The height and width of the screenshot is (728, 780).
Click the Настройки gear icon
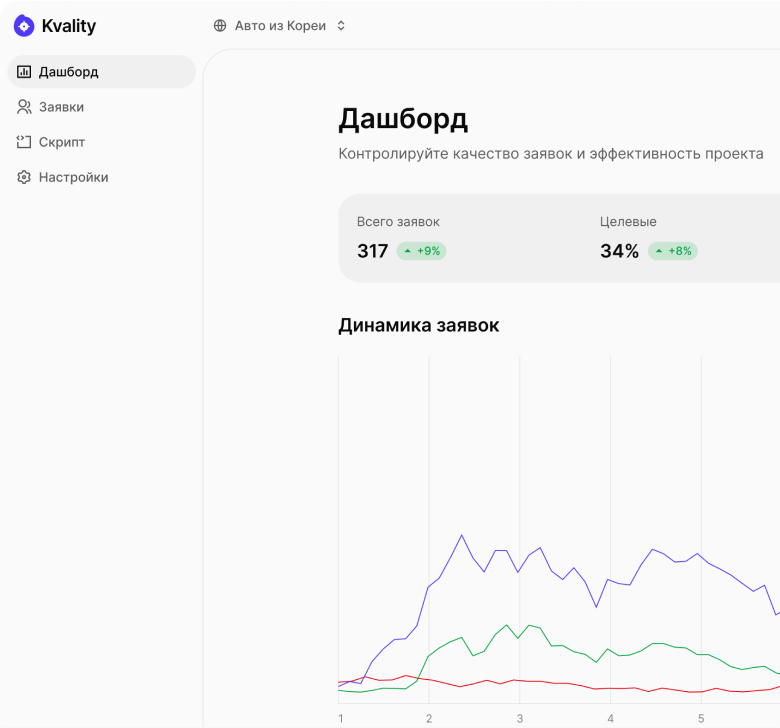pos(24,177)
